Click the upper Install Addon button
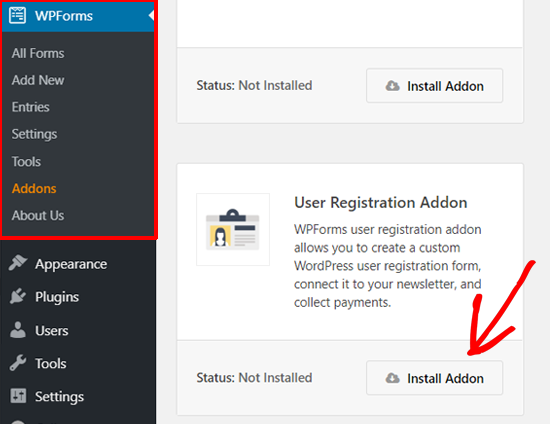Viewport: 550px width, 424px height. (x=434, y=86)
